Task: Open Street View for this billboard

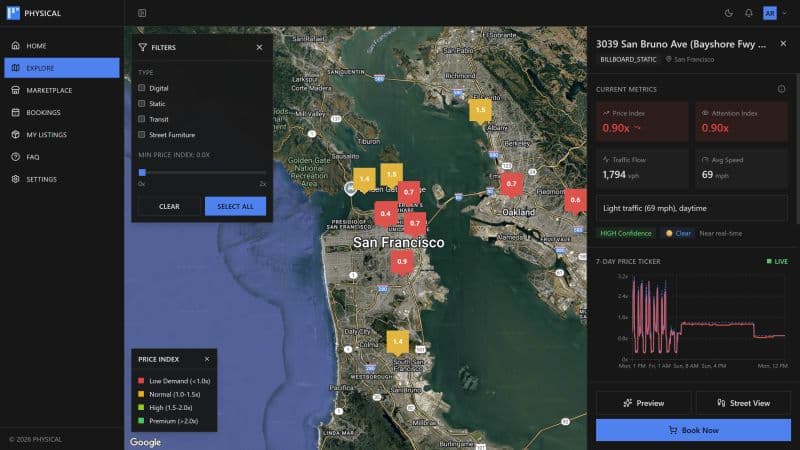Action: (743, 403)
